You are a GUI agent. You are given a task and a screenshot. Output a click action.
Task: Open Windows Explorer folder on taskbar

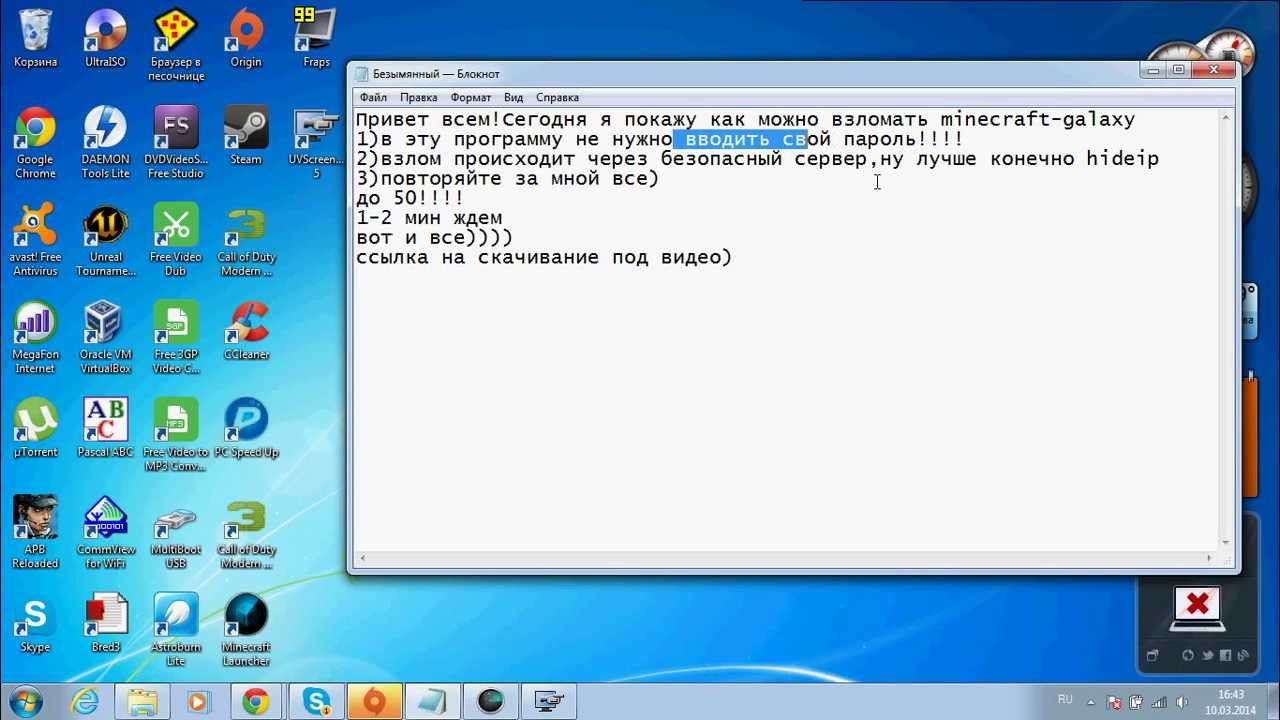click(143, 702)
